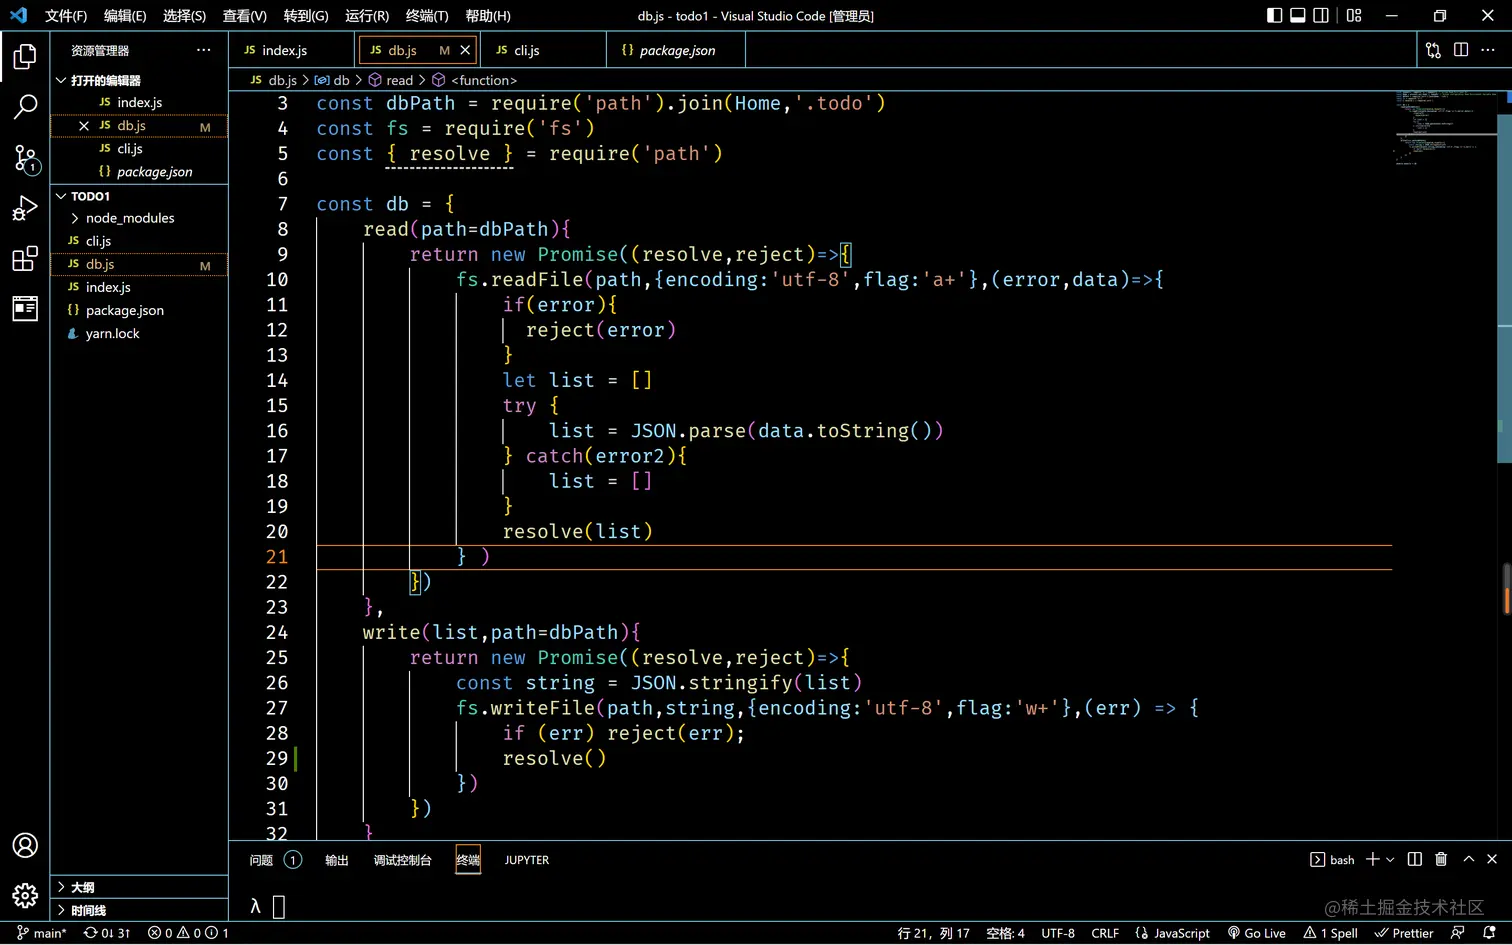Open the Source Control view
This screenshot has width=1512, height=945.
click(25, 158)
